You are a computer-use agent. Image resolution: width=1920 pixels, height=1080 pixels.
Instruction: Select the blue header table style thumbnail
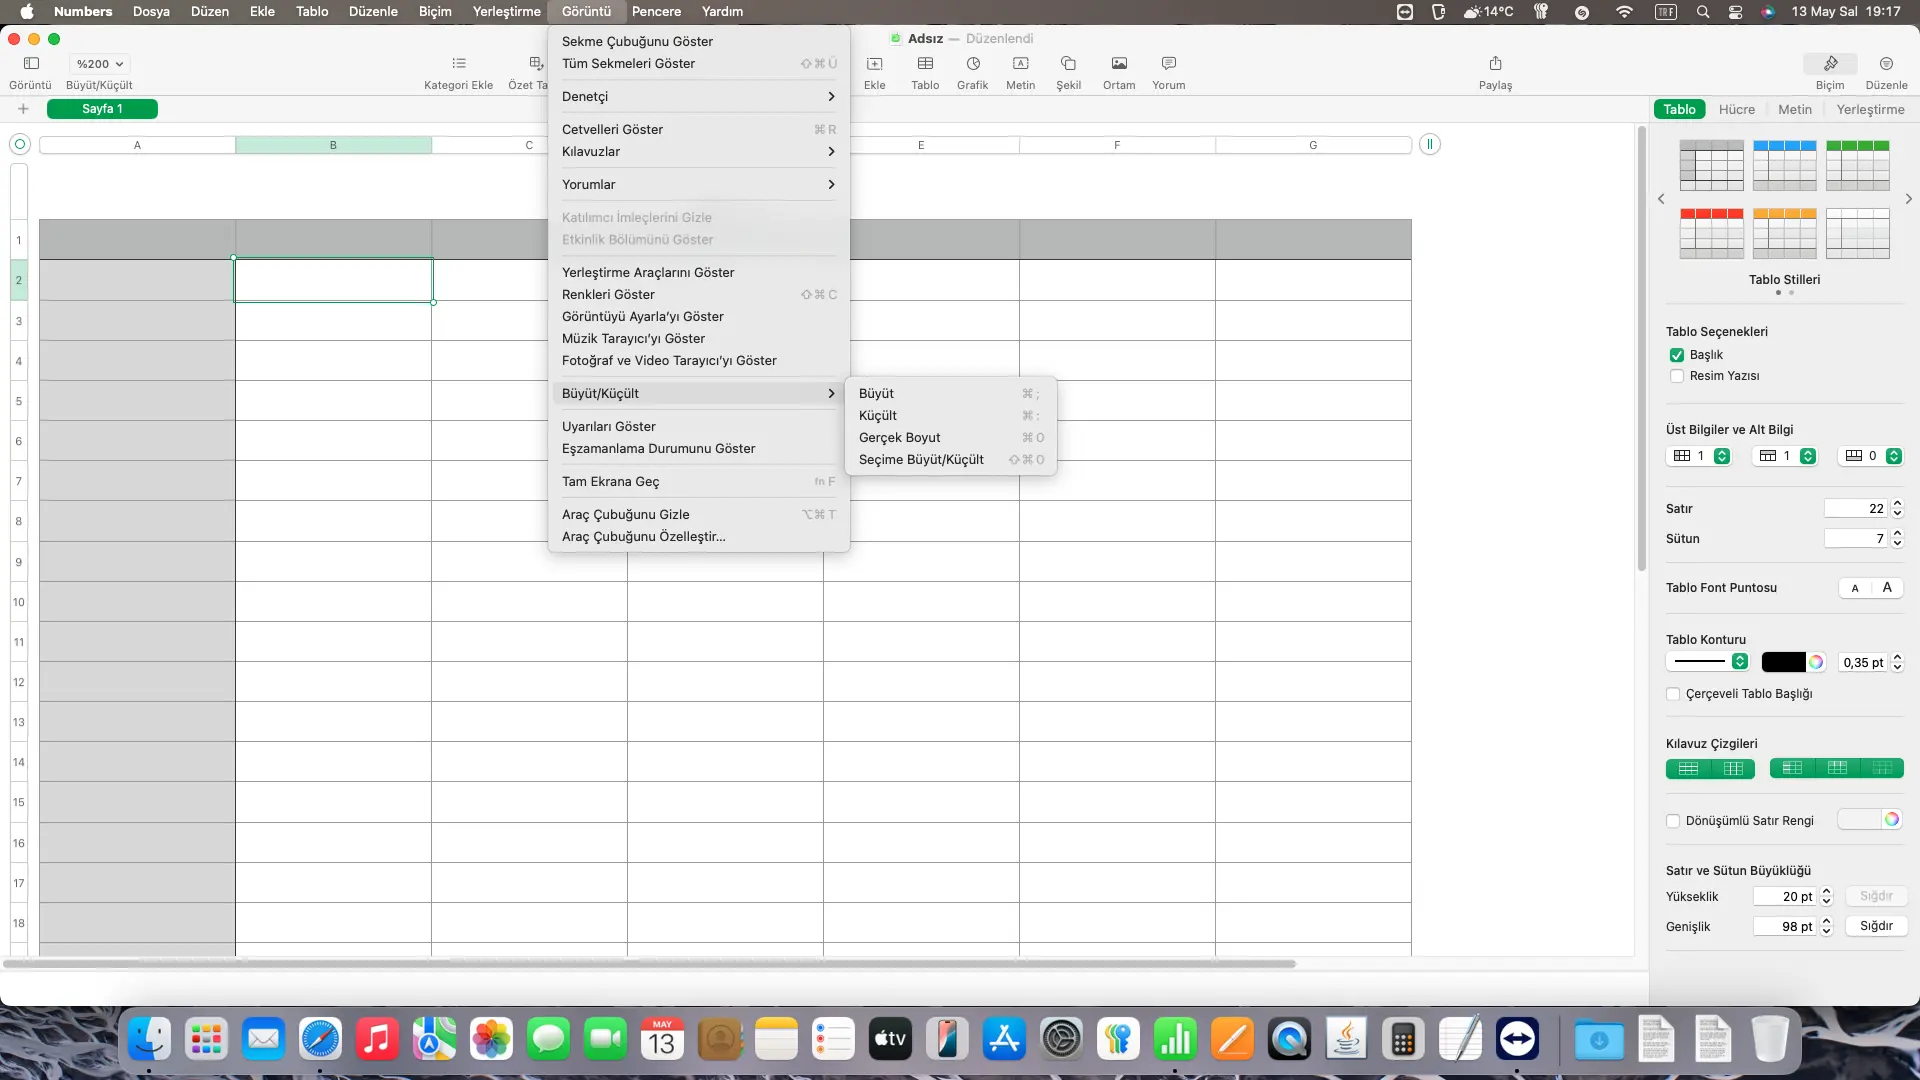pyautogui.click(x=1784, y=165)
